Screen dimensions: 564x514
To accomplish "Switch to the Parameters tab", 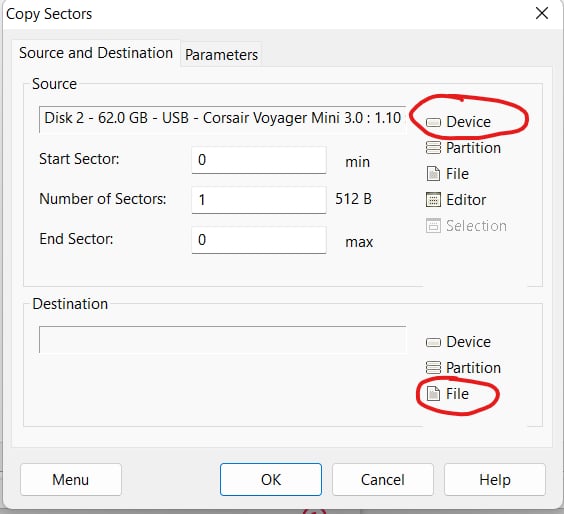I will pyautogui.click(x=221, y=55).
